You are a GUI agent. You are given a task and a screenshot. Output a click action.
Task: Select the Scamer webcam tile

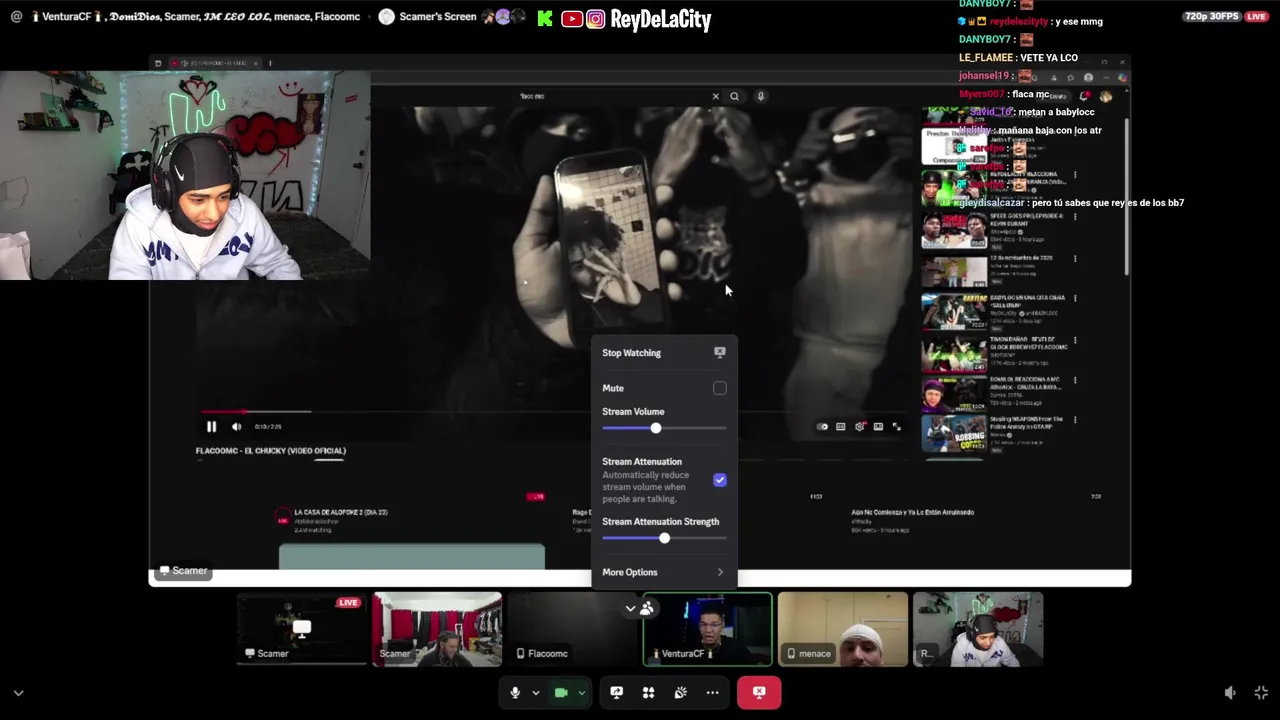437,629
